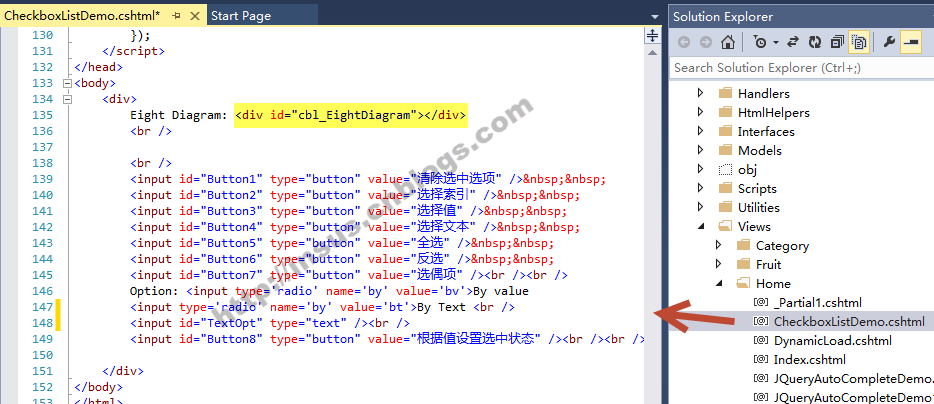Click the Button5 input line in the code
This screenshot has width=934, height=404.
coord(342,243)
